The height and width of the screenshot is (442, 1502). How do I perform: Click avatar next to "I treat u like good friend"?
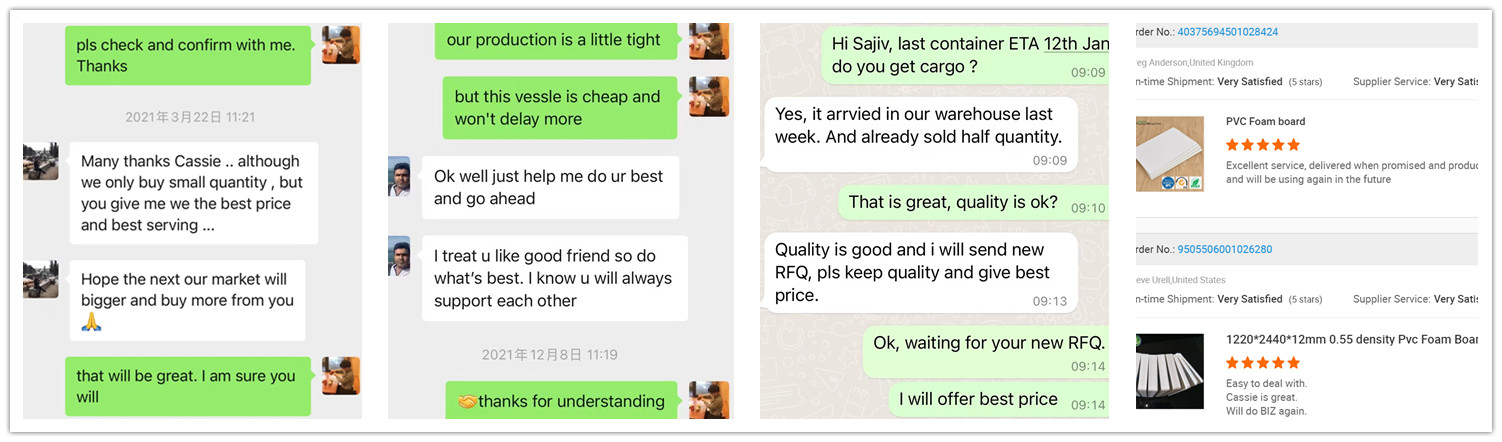399,256
